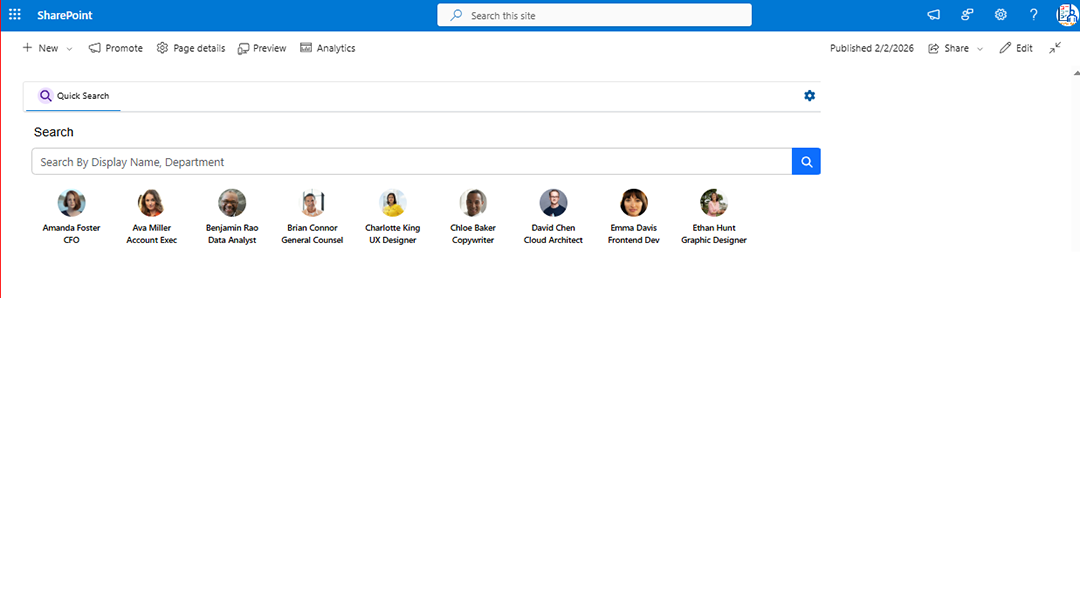Click the Search By Display Name field
Viewport: 1080px width, 607px height.
(x=400, y=161)
